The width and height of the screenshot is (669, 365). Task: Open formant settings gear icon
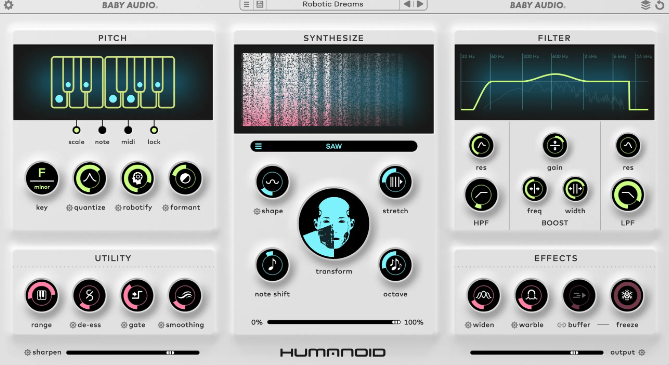pyautogui.click(x=166, y=208)
